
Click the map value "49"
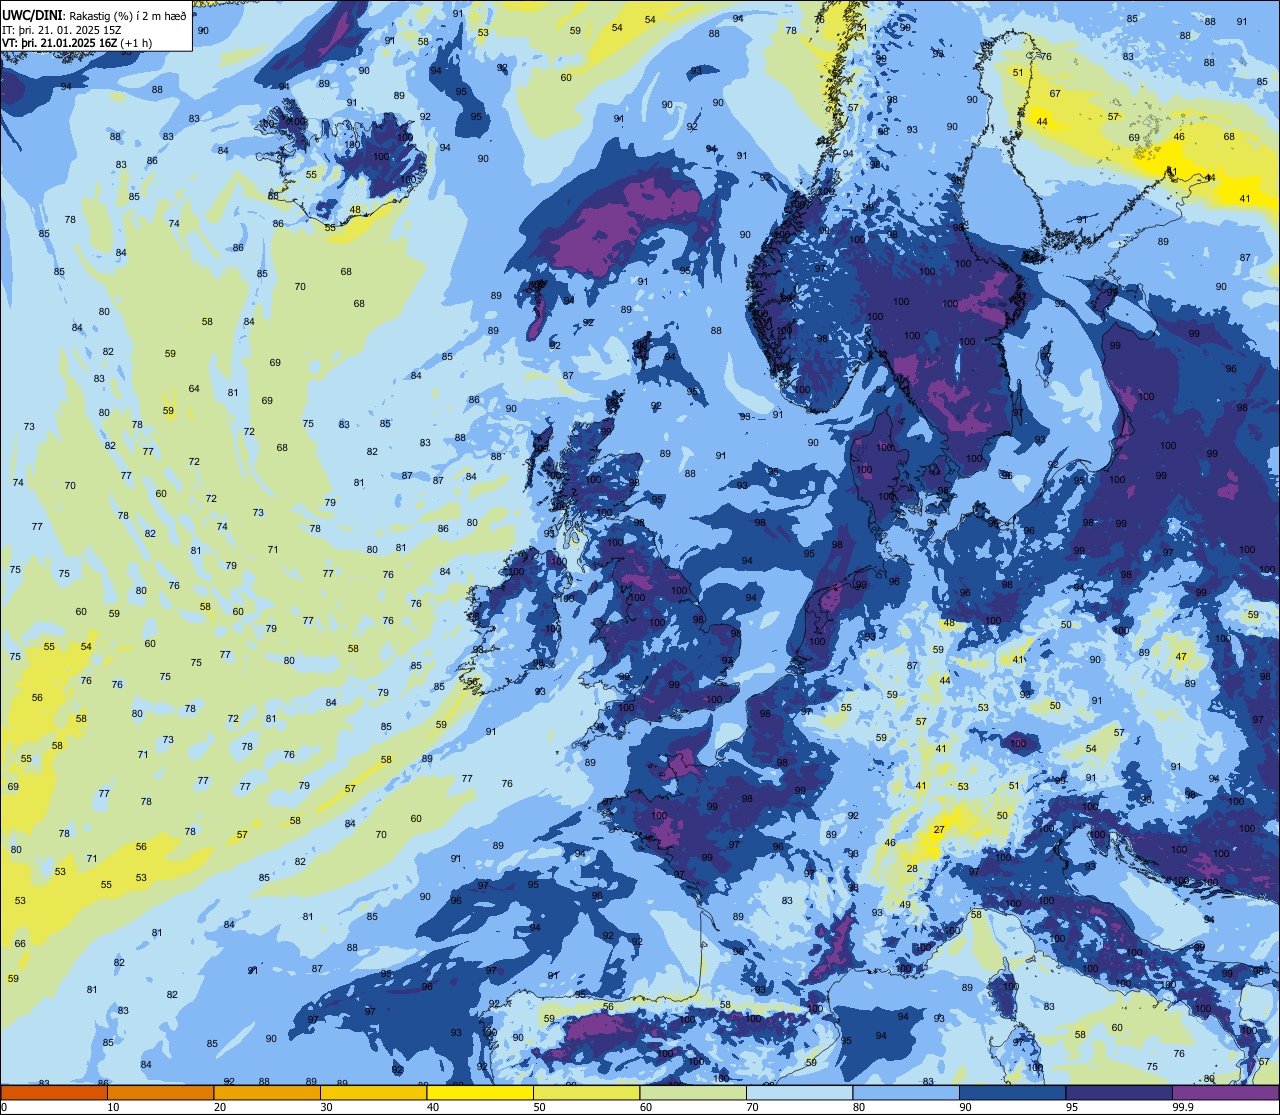click(905, 904)
